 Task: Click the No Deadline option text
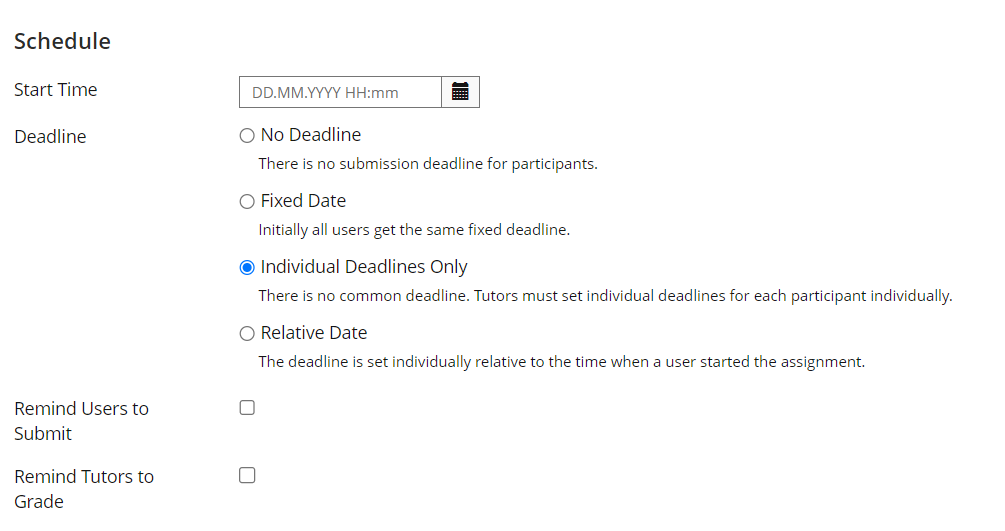310,135
